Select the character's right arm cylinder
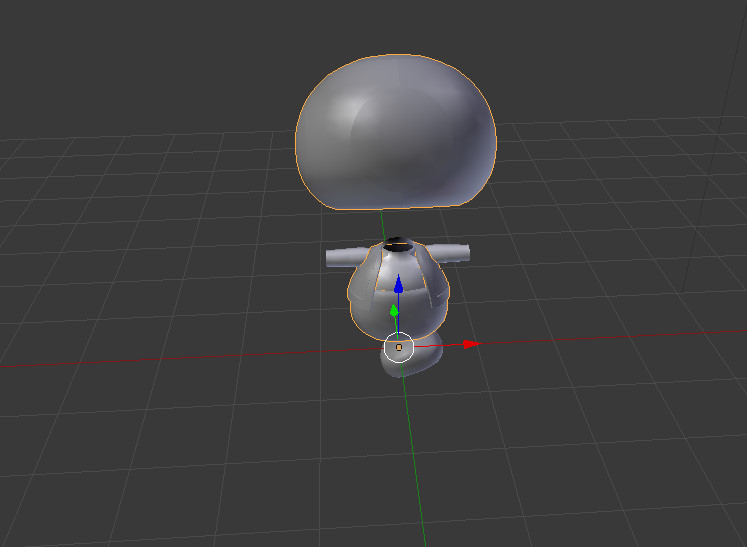747x547 pixels. tap(345, 258)
